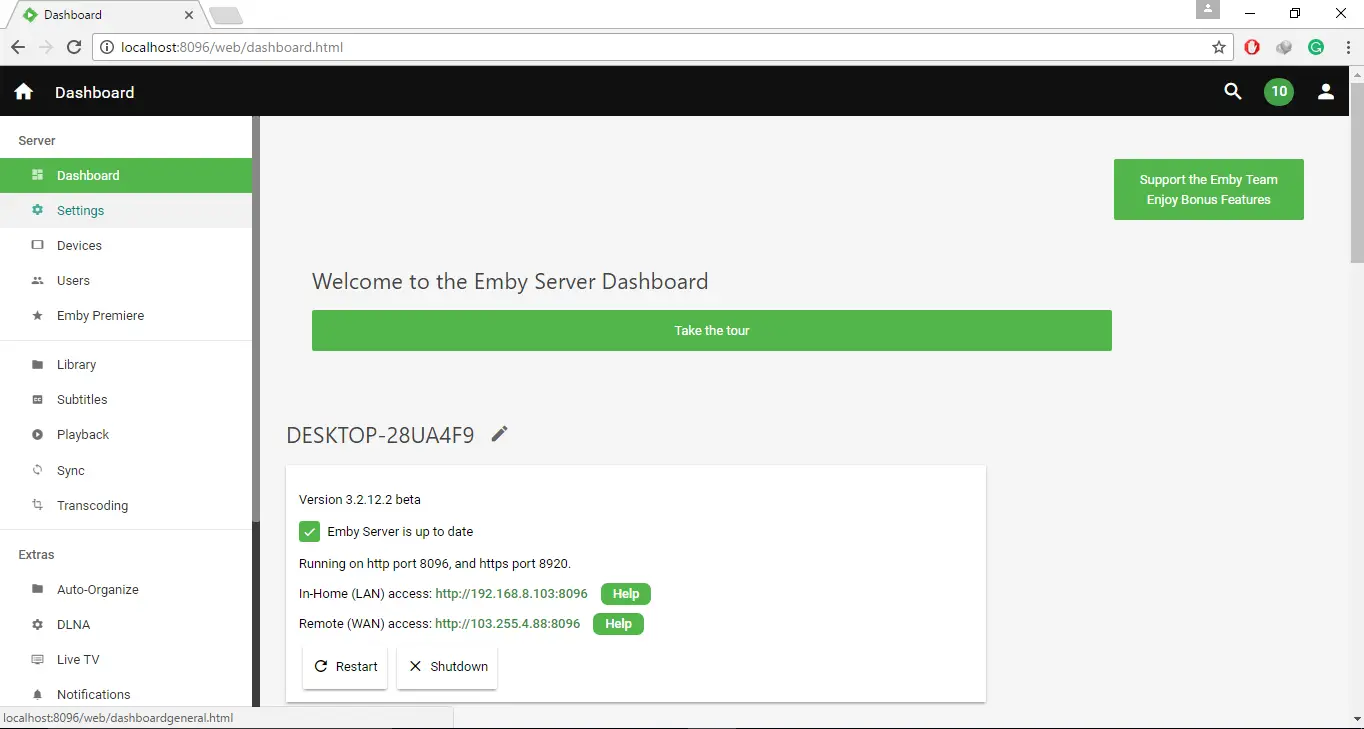Click the Subtitles icon in the sidebar
1364x729 pixels.
click(38, 399)
